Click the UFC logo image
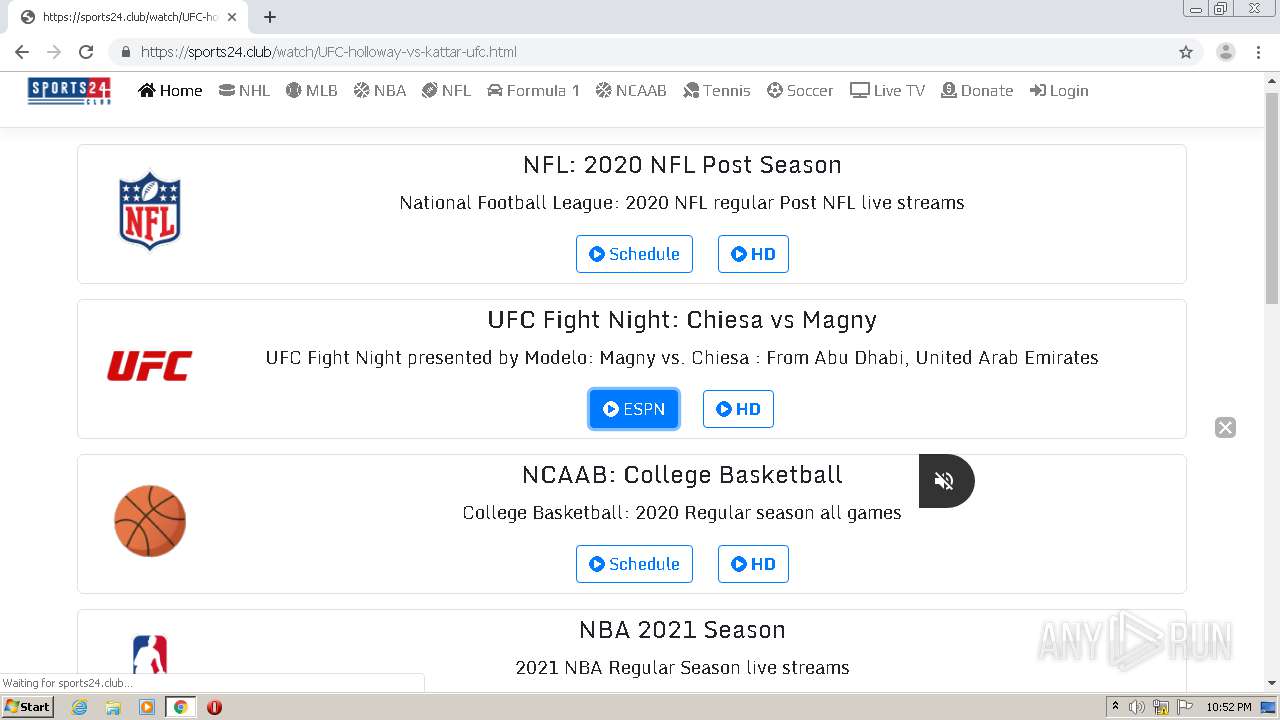The width and height of the screenshot is (1280, 720). 150,366
